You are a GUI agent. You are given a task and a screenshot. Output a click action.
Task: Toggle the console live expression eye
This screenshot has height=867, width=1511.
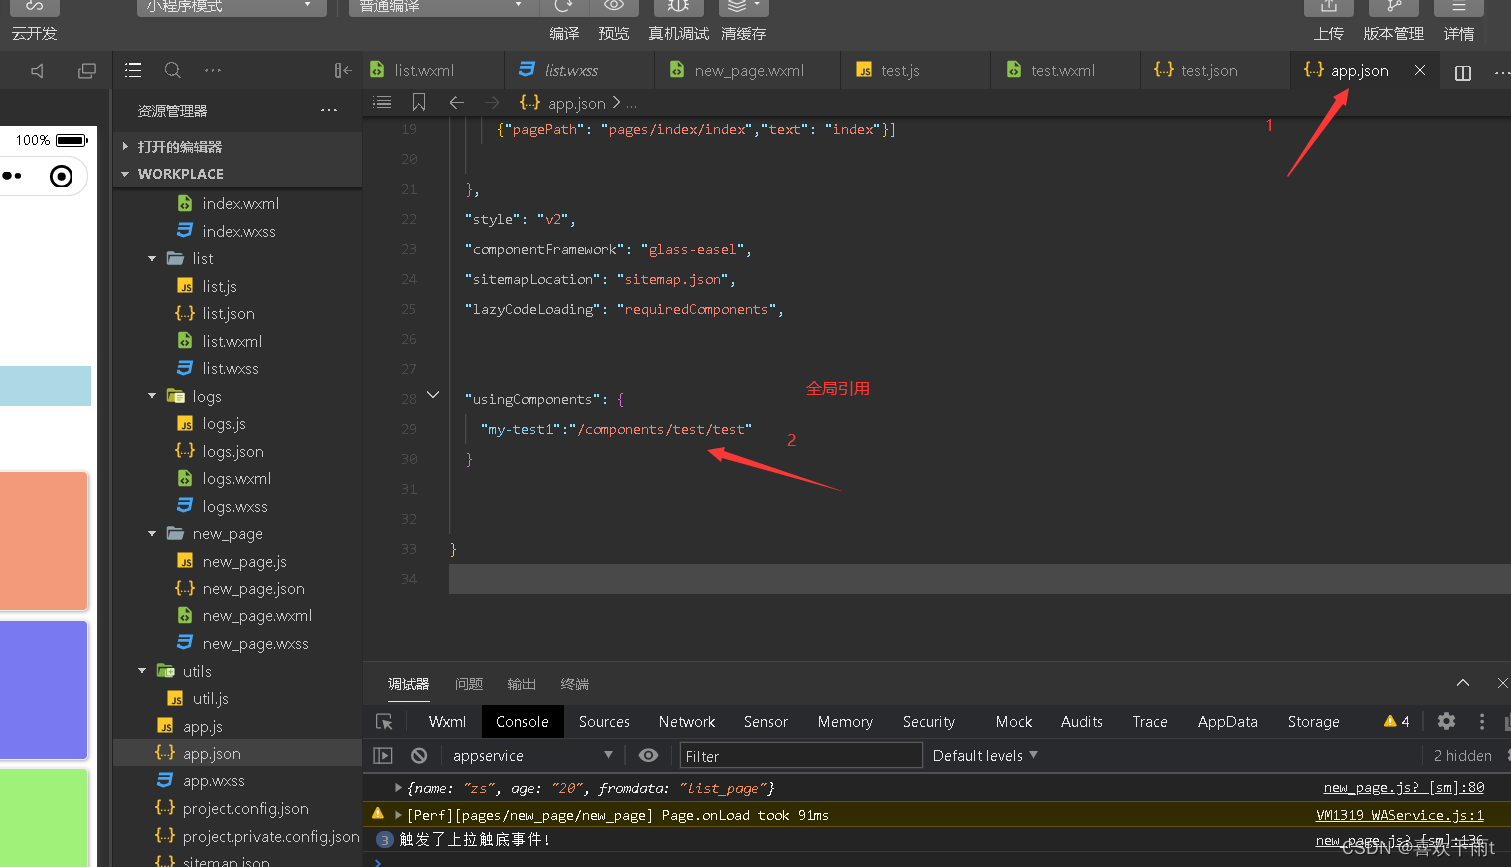coord(649,755)
